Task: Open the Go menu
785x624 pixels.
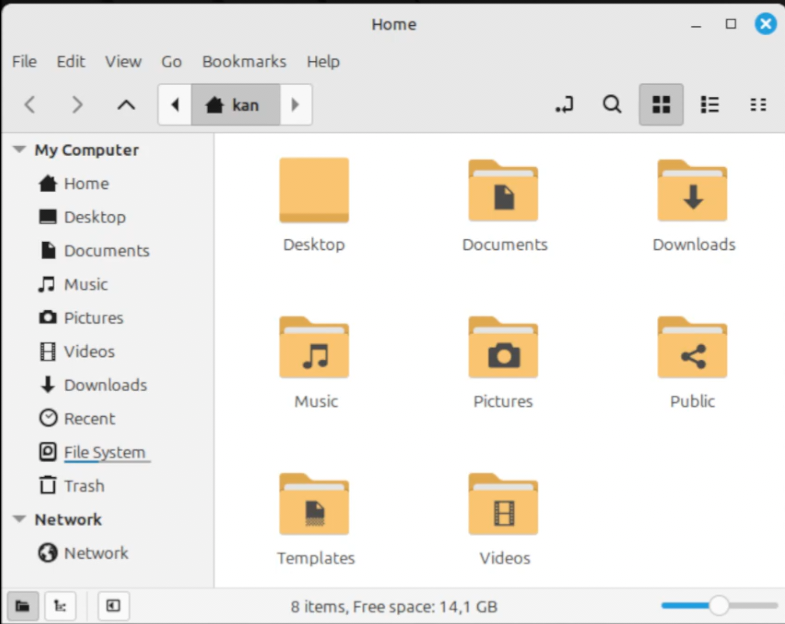Action: pyautogui.click(x=171, y=62)
